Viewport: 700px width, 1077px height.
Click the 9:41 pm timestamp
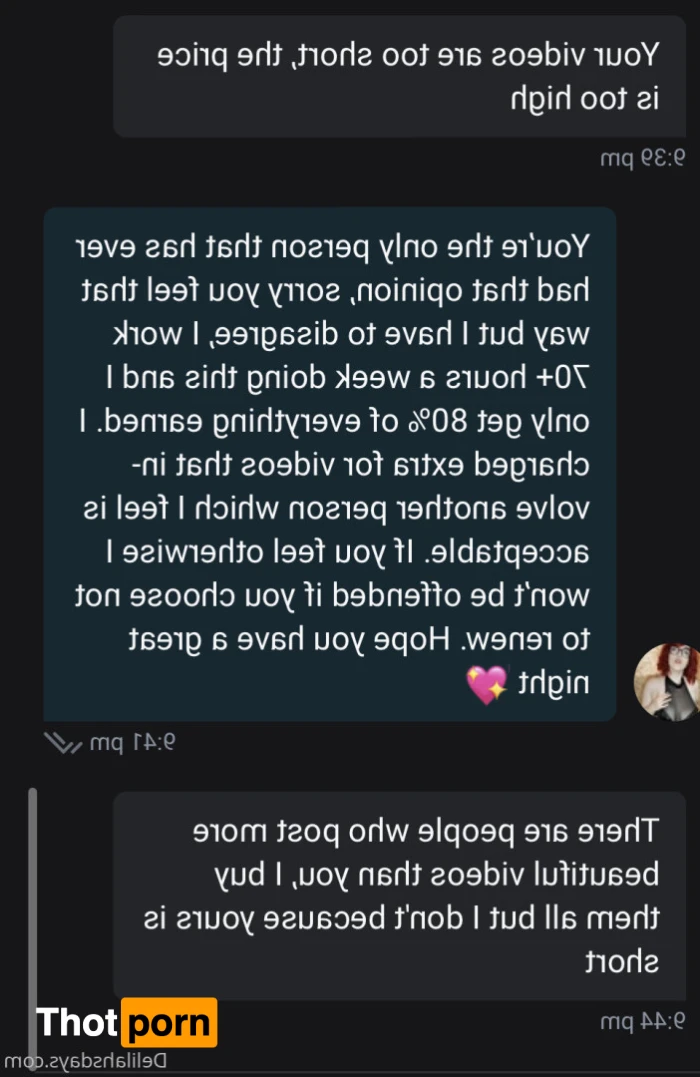(x=133, y=742)
